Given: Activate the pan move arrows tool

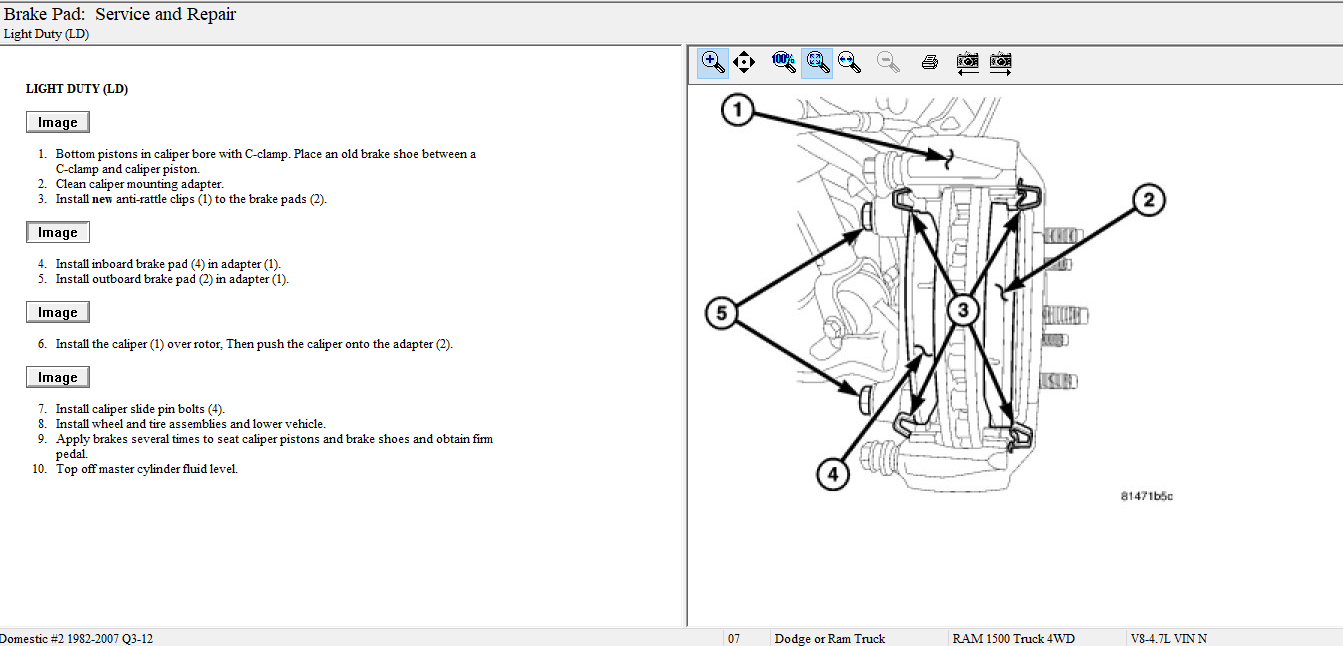Looking at the screenshot, I should tap(743, 62).
